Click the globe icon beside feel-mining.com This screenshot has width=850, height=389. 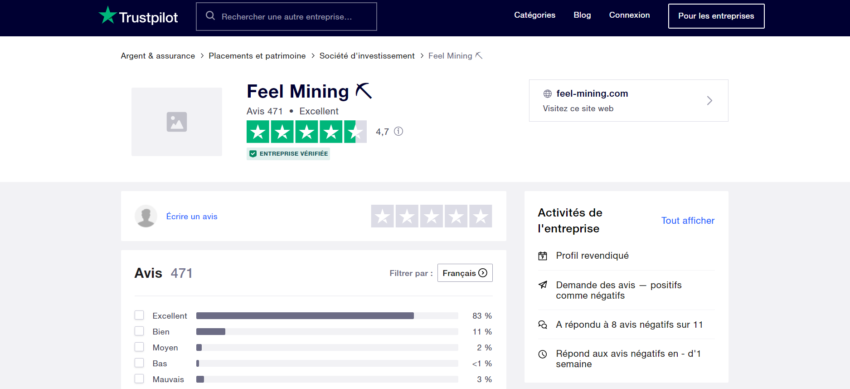point(548,94)
